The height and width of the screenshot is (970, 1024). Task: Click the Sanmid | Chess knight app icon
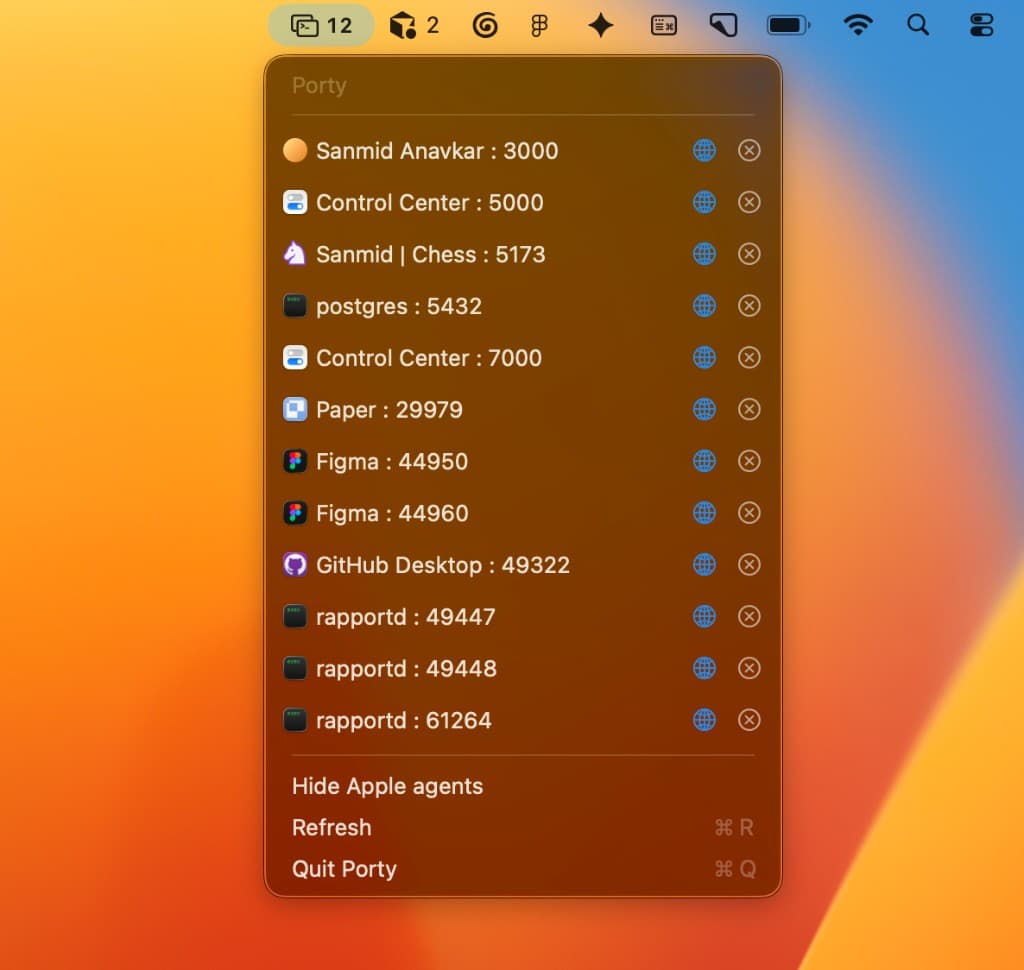click(x=295, y=253)
